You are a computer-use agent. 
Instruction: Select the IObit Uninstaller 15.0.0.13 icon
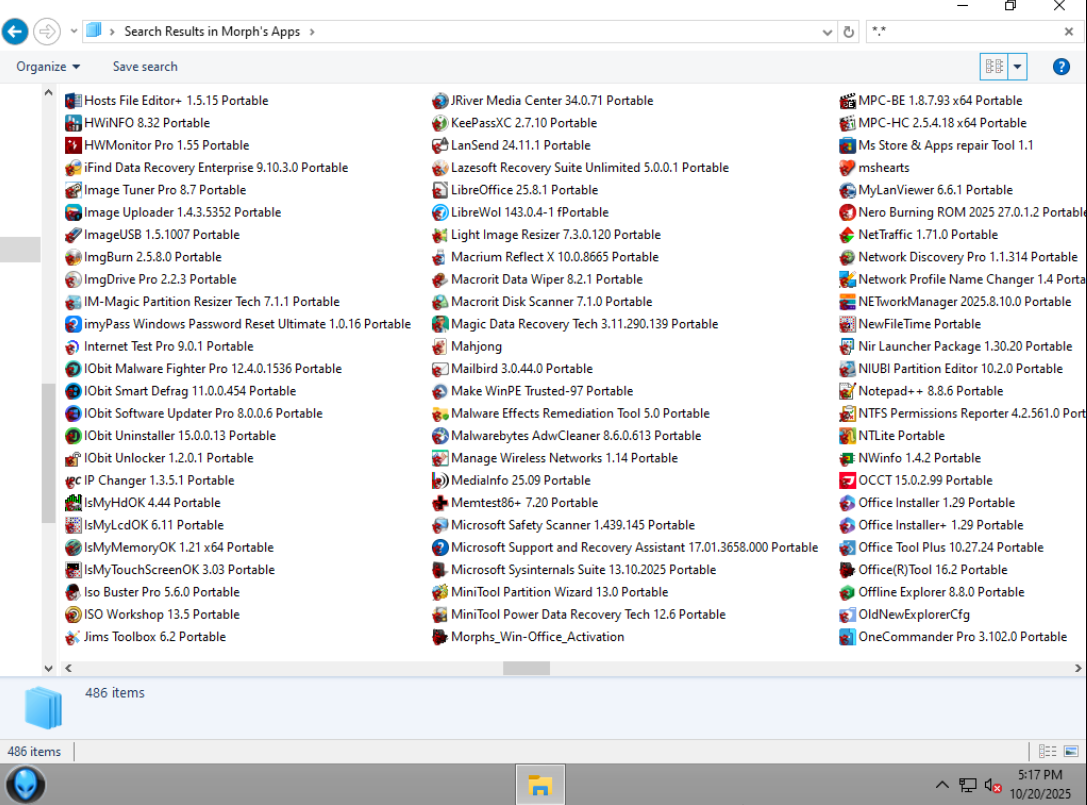[x=73, y=436]
